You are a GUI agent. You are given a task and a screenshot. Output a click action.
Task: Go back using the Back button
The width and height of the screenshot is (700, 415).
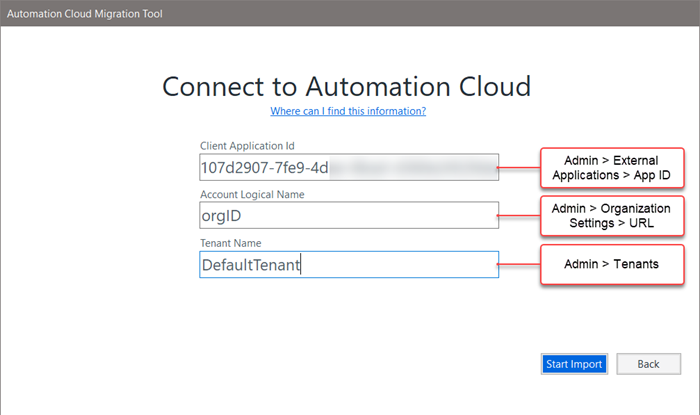click(x=649, y=364)
